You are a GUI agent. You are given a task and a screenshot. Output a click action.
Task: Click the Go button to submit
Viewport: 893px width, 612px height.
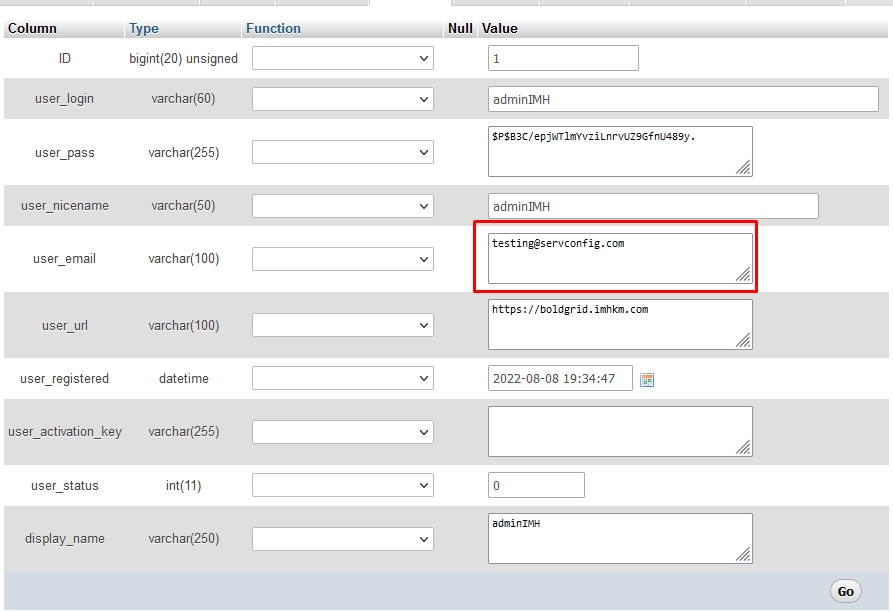tap(845, 591)
